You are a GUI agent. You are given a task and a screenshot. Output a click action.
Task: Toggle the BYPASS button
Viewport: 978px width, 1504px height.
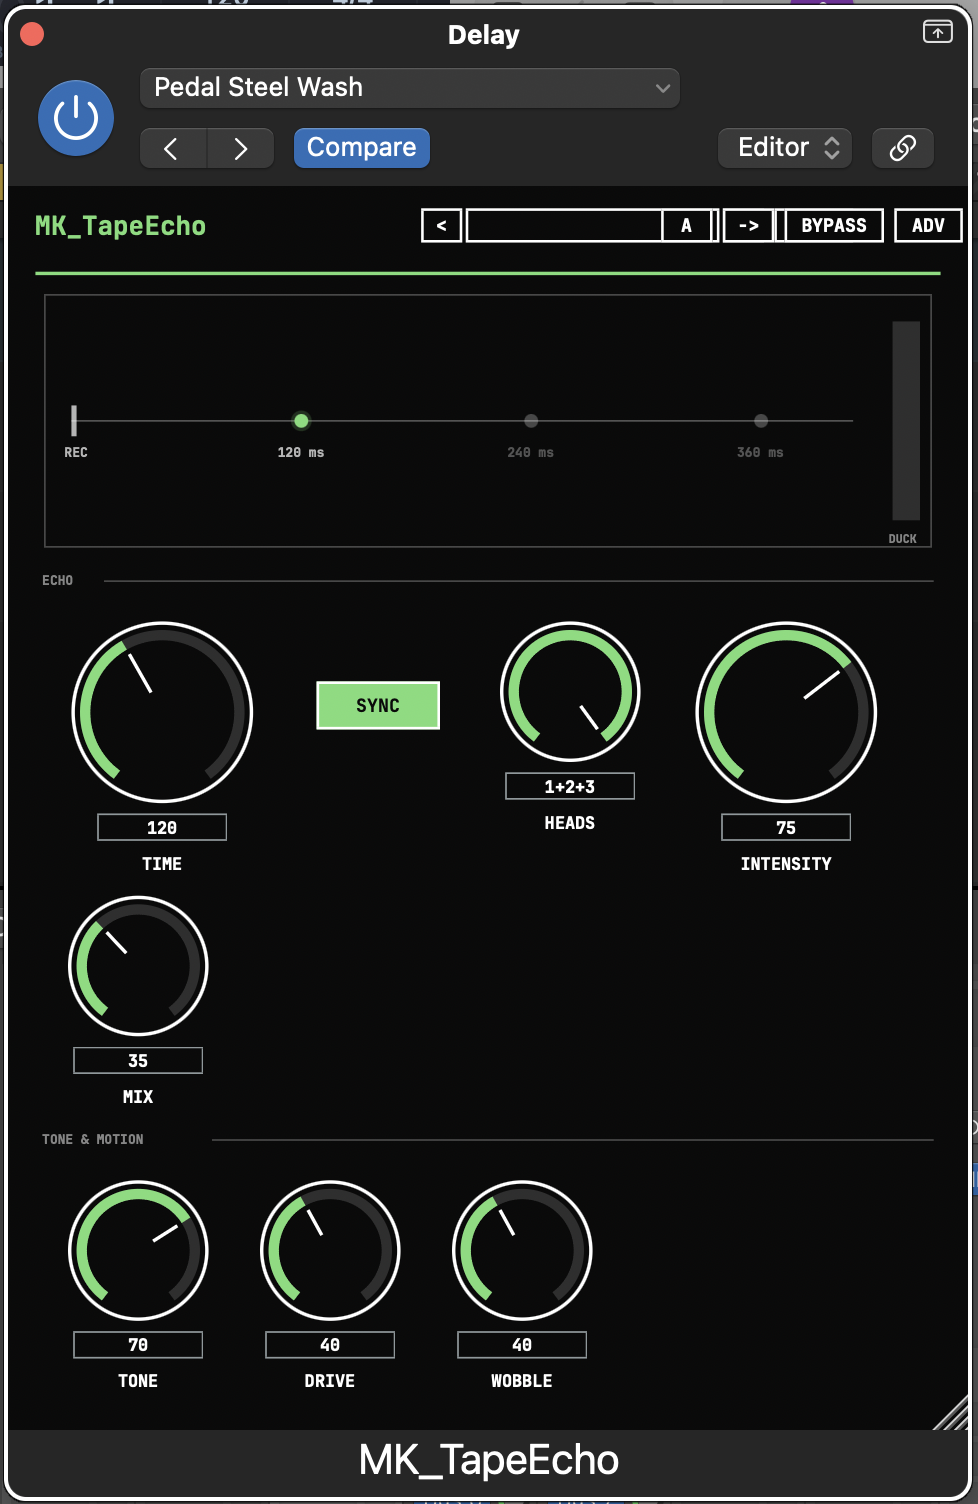coord(834,226)
